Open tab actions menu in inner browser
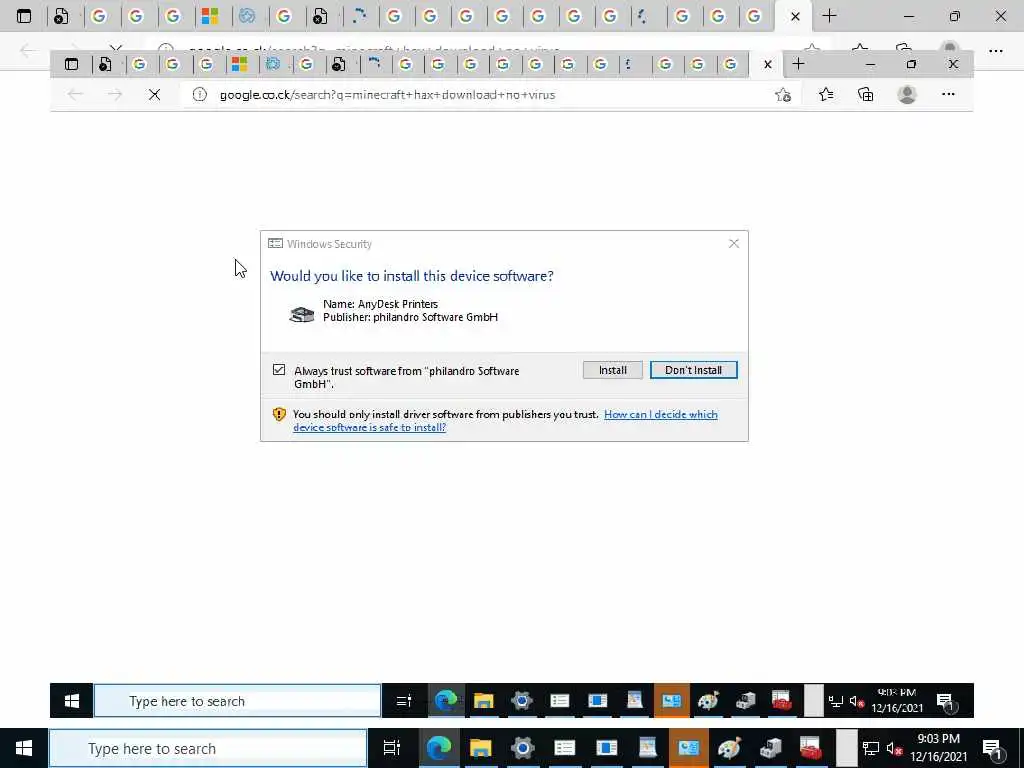The width and height of the screenshot is (1024, 768). pos(71,64)
